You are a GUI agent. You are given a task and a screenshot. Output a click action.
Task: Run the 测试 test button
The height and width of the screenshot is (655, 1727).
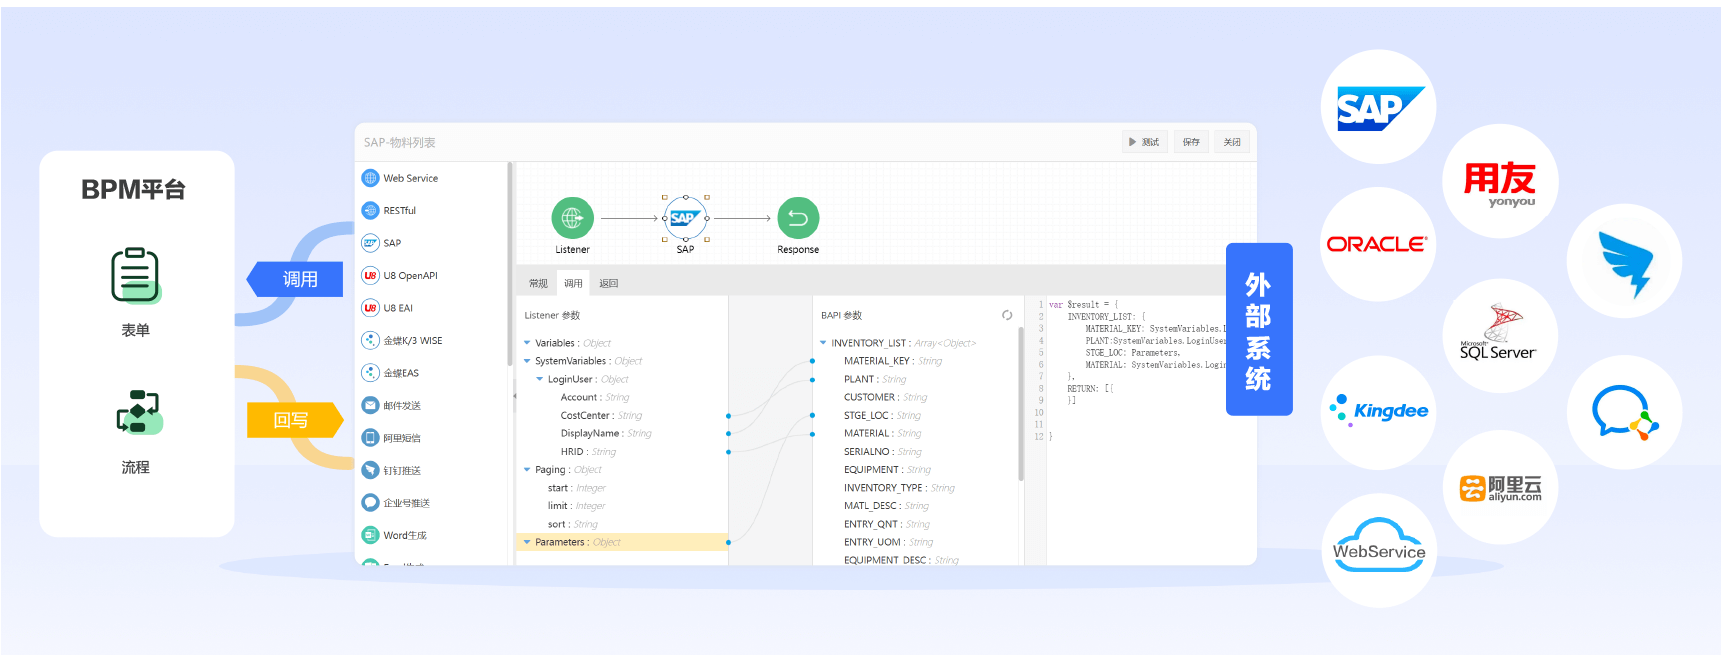click(1144, 142)
